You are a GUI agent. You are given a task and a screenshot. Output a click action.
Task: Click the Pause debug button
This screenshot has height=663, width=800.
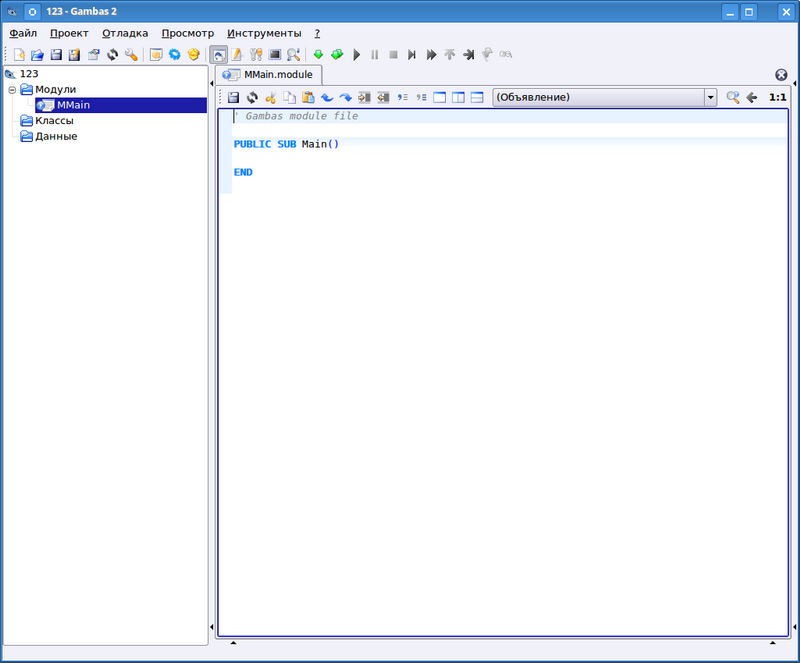coord(374,54)
